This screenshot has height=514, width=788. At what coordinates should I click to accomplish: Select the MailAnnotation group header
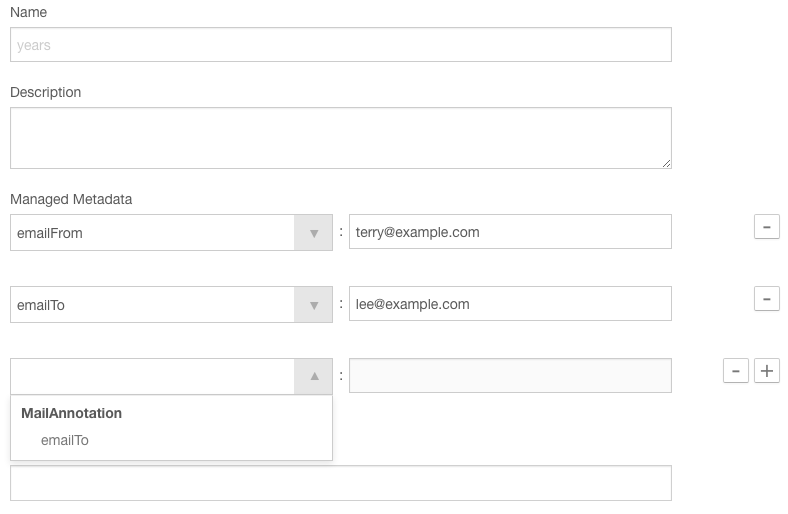71,413
